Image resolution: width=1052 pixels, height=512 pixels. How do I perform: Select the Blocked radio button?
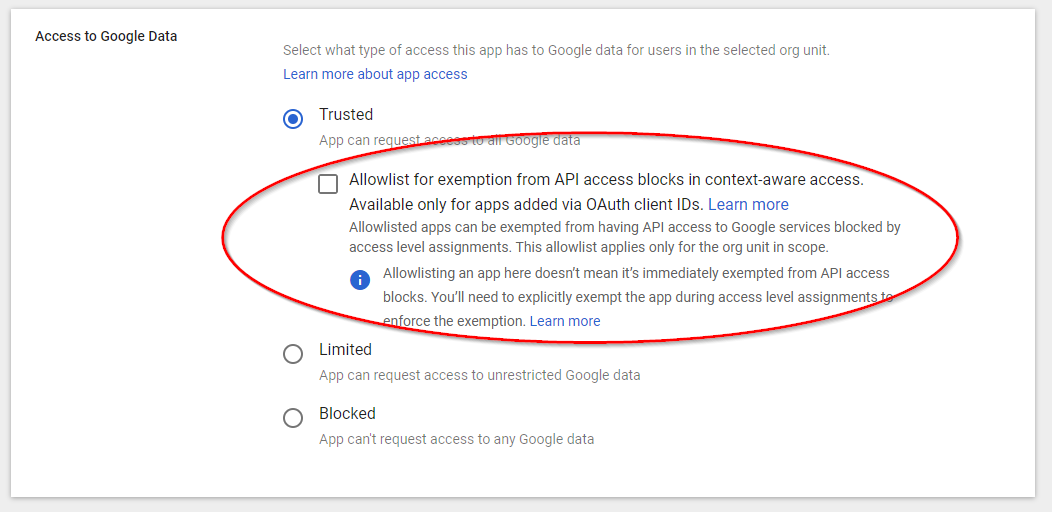click(293, 418)
